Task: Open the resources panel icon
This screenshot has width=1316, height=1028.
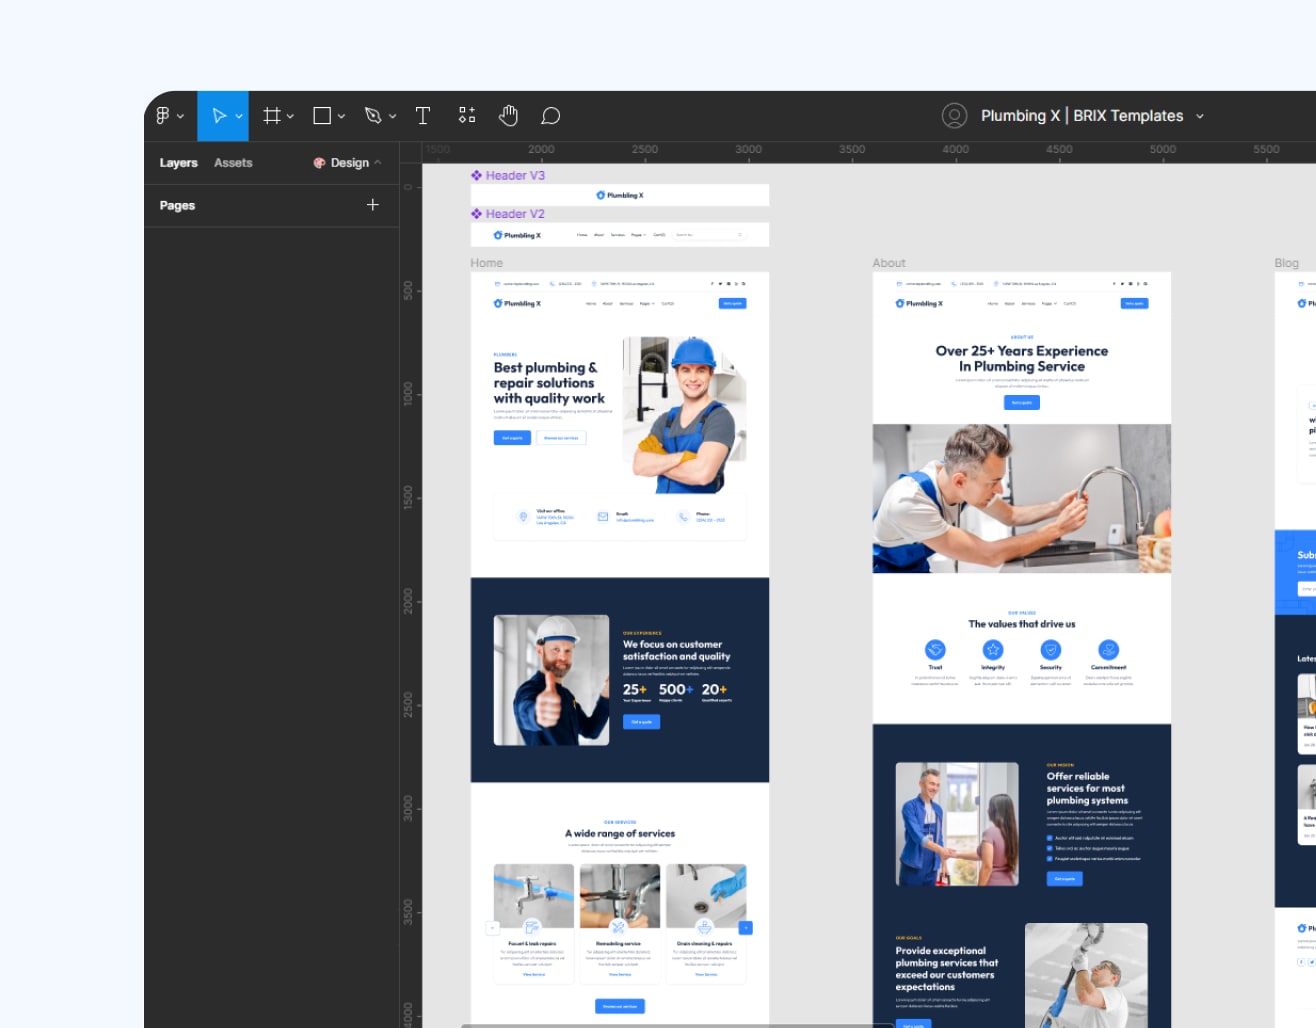Action: tap(466, 115)
